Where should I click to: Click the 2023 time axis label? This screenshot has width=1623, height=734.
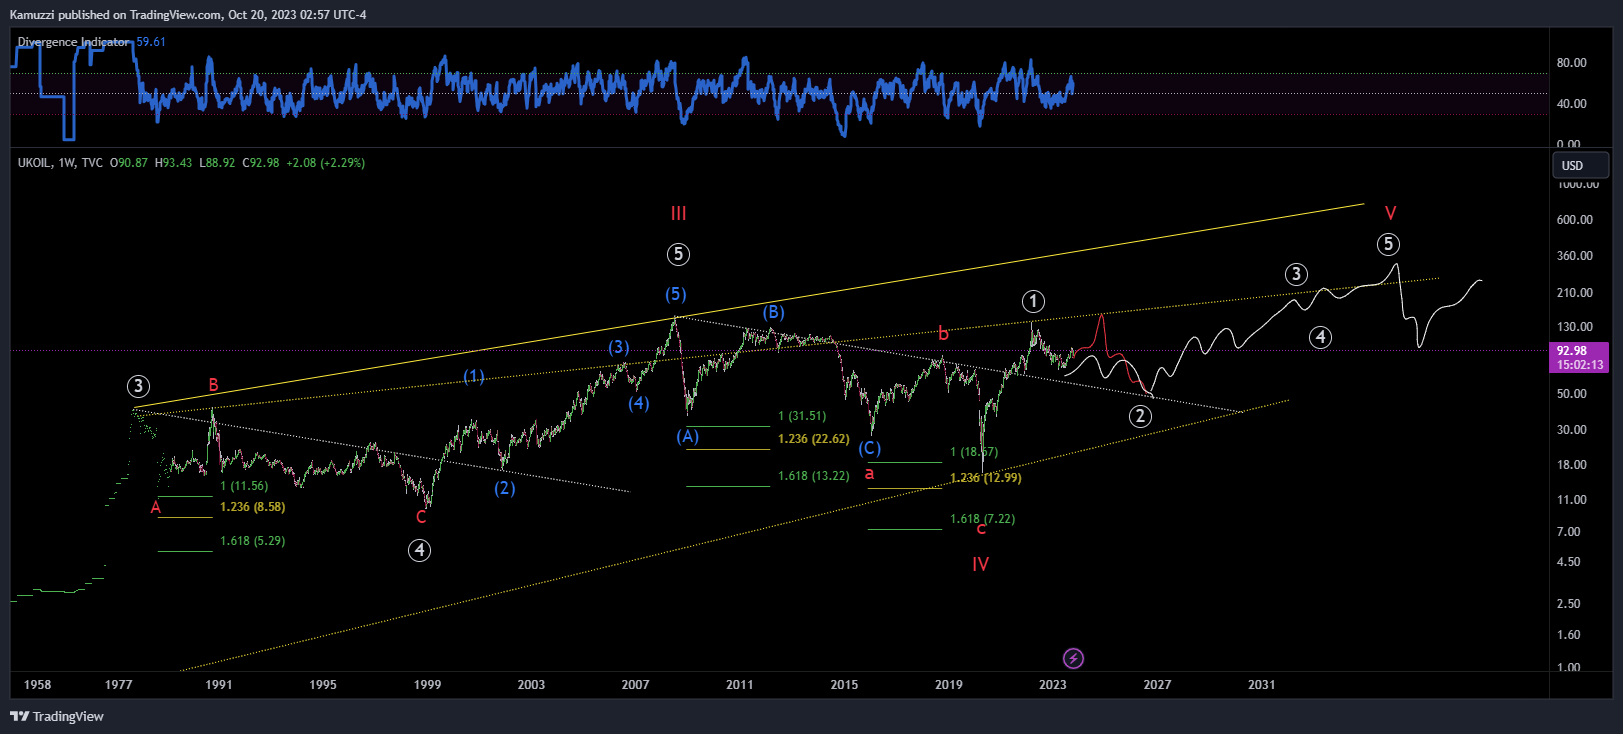click(1052, 685)
